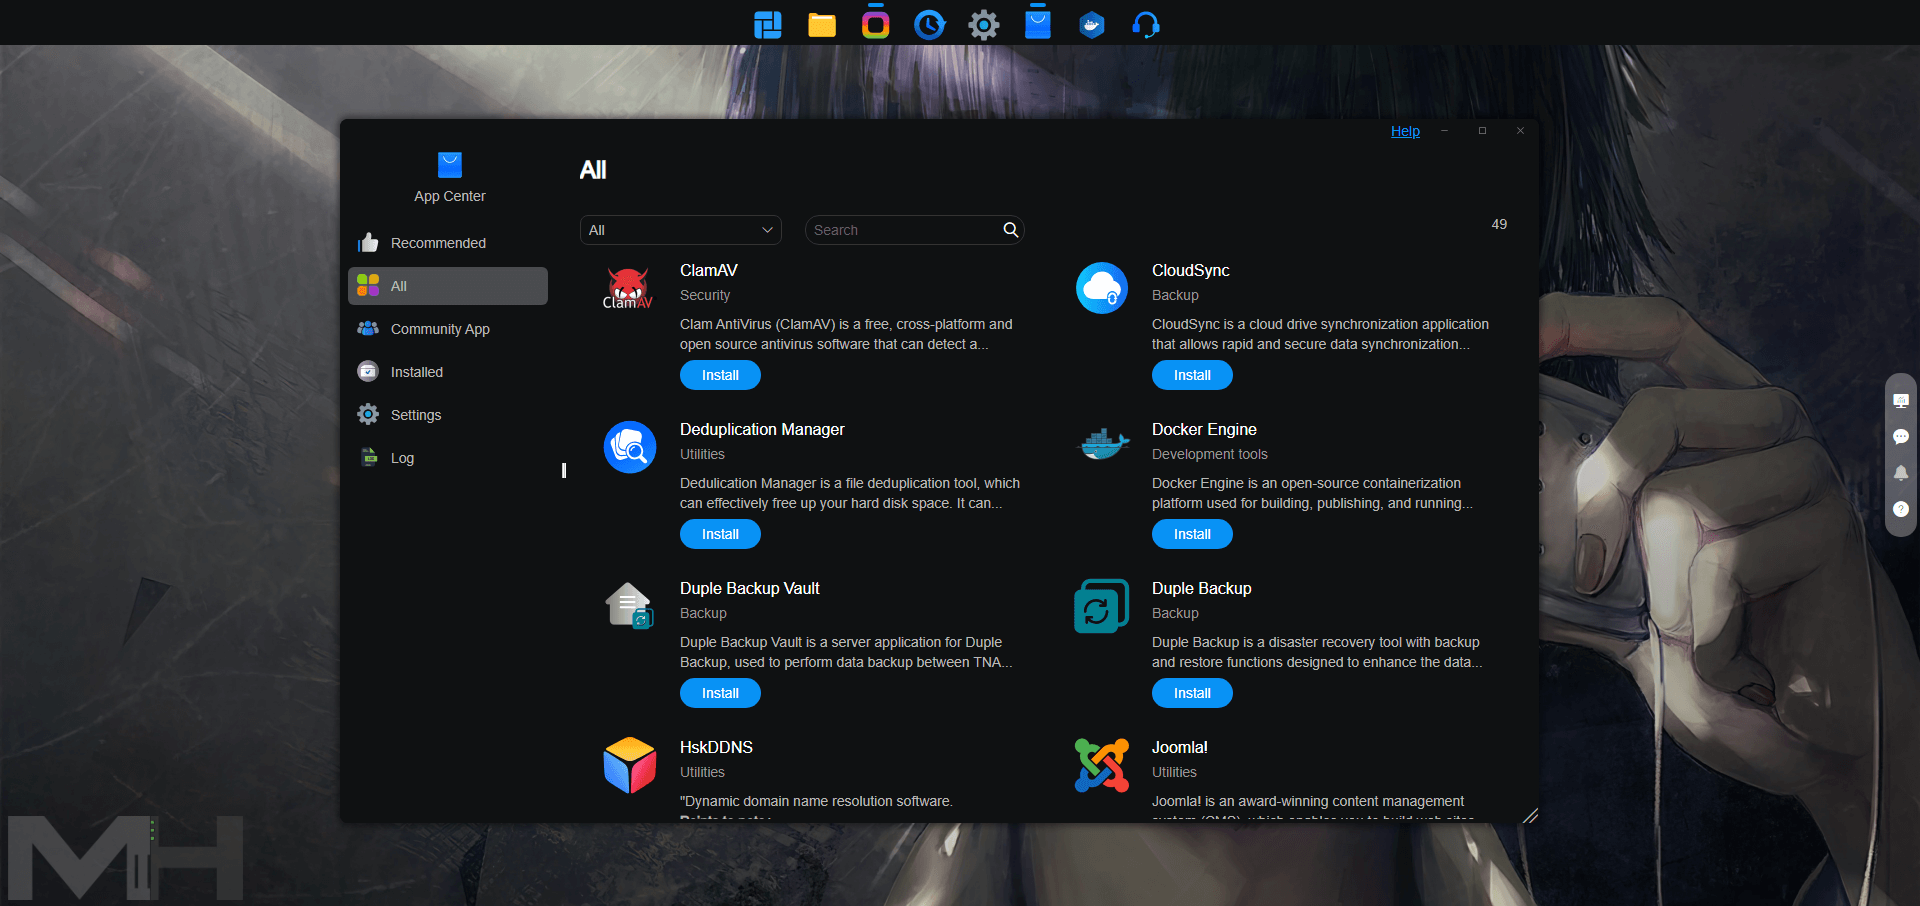The height and width of the screenshot is (906, 1920).
Task: Open Joomla! title
Action: (1180, 747)
